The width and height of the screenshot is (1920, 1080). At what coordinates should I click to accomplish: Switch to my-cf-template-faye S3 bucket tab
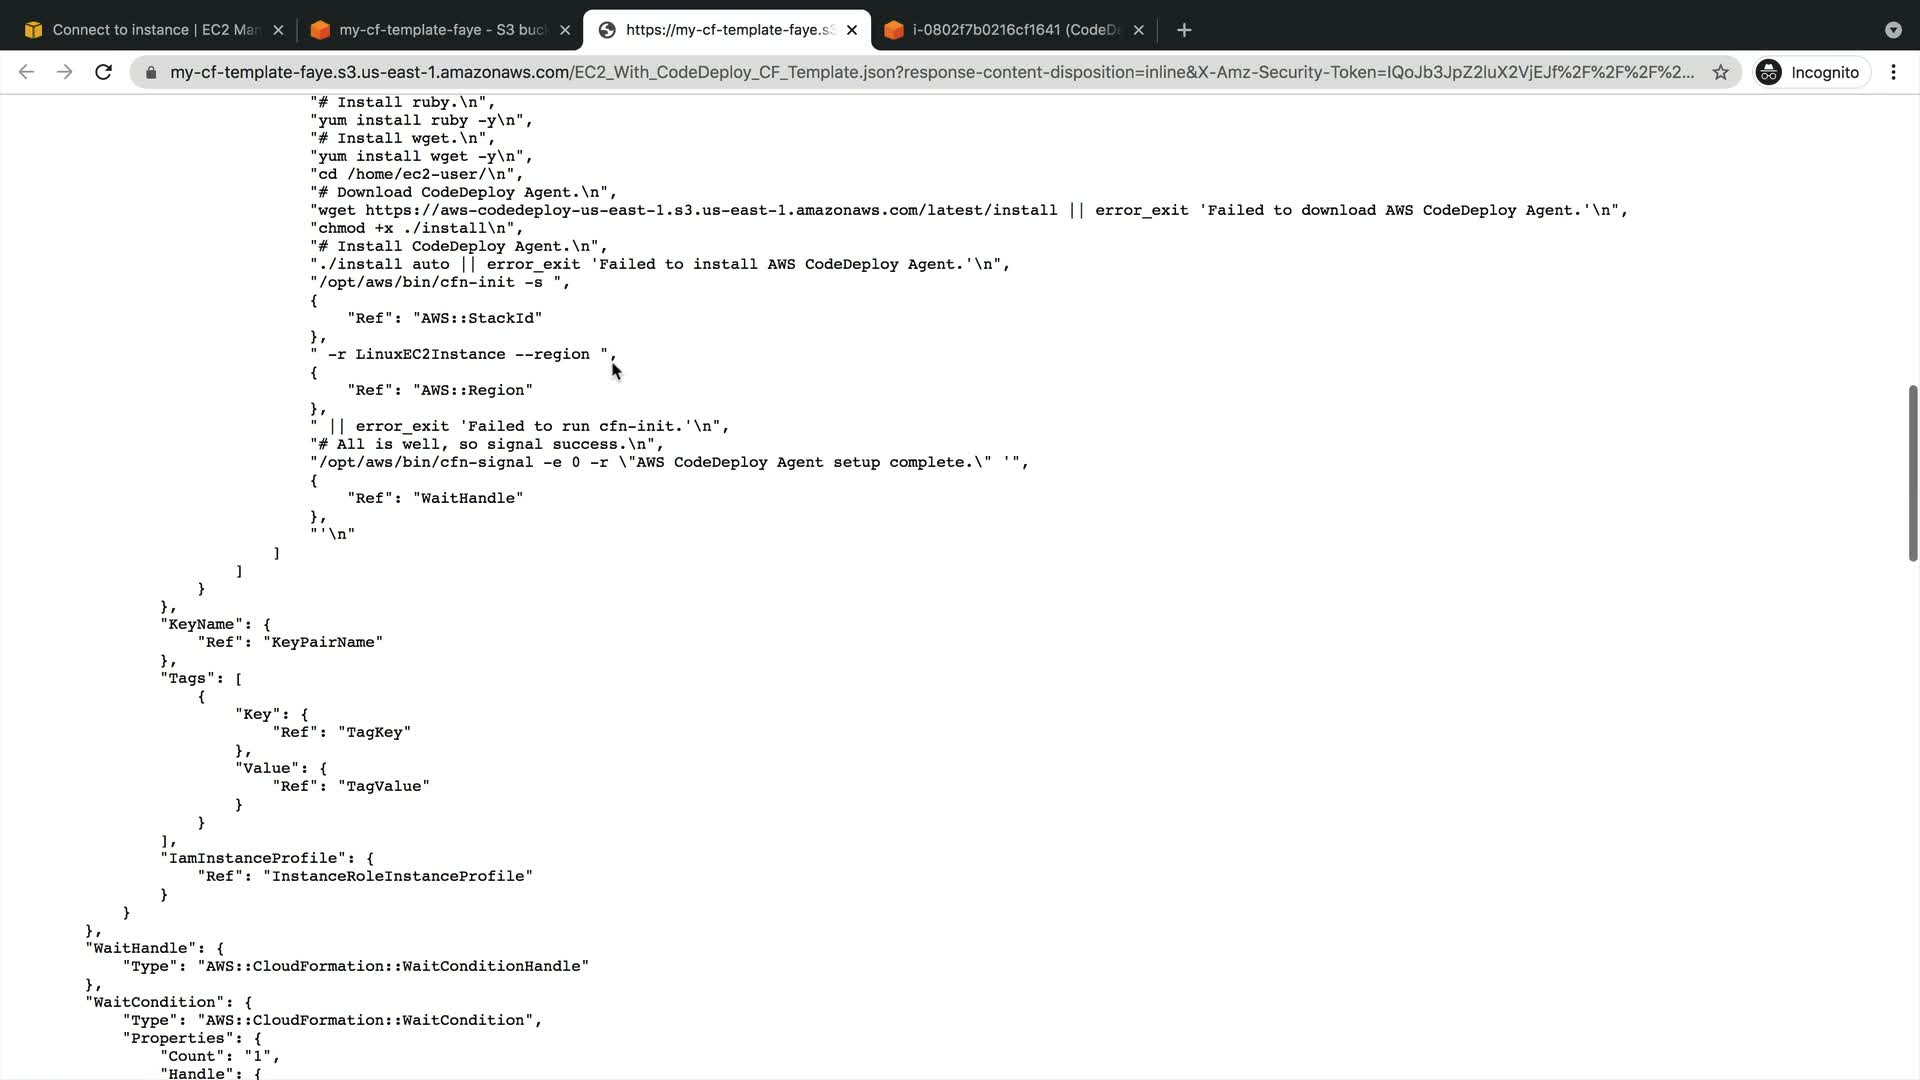(x=432, y=30)
